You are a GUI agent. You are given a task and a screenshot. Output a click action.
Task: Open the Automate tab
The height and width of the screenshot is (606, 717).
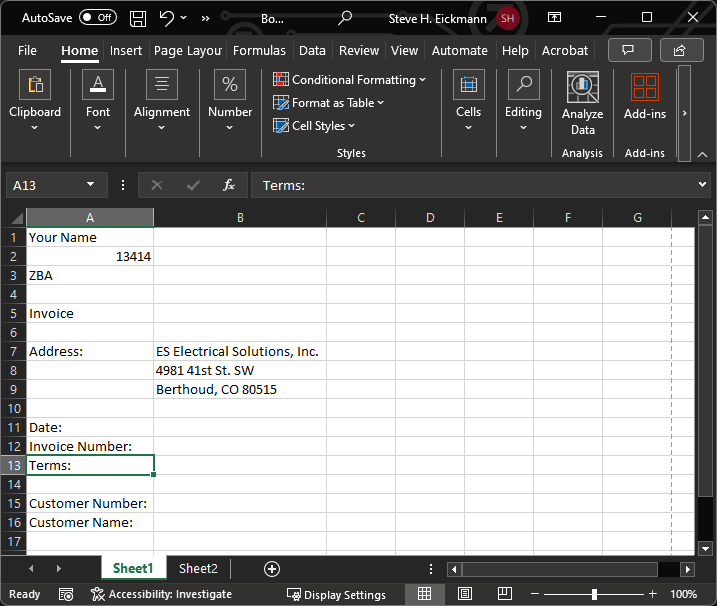coord(460,50)
